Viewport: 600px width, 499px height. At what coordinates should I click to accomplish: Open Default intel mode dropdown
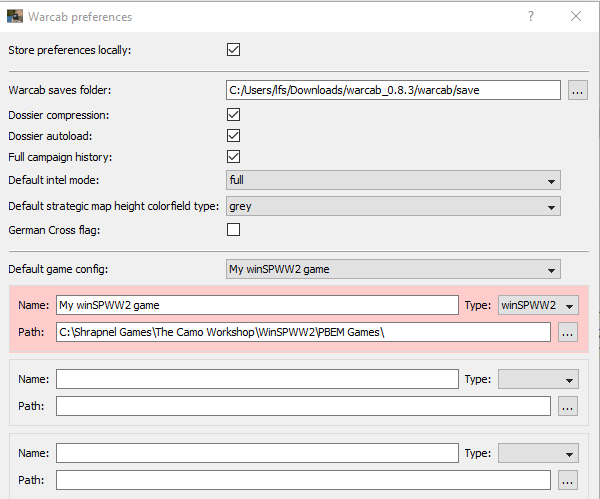click(x=393, y=180)
